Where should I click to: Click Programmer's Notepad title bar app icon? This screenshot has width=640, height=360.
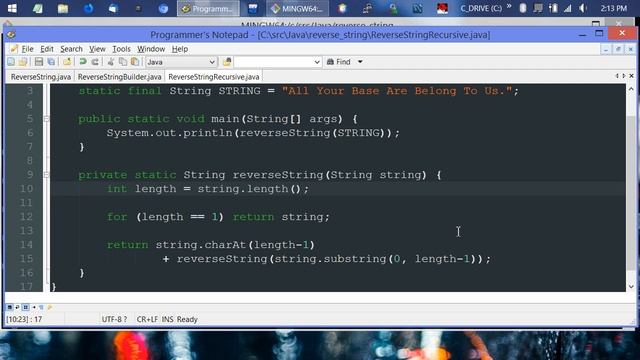click(11, 35)
